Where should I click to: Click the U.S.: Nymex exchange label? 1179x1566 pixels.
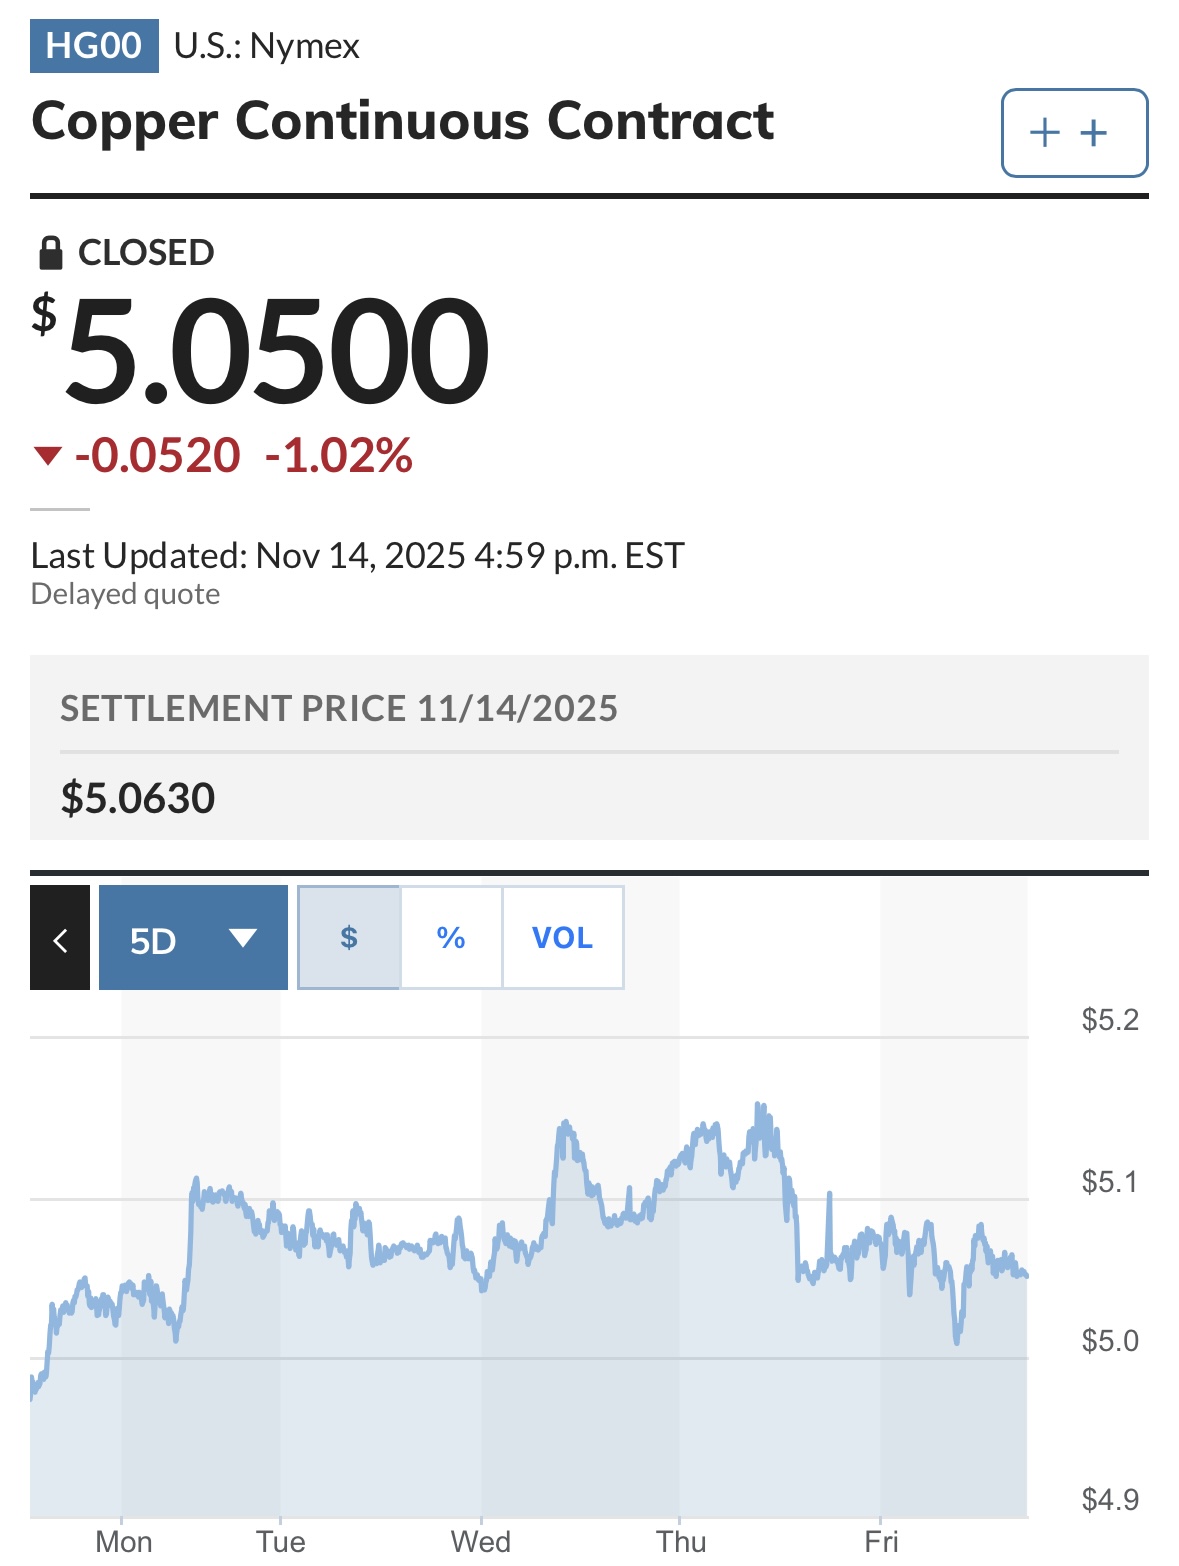click(267, 46)
